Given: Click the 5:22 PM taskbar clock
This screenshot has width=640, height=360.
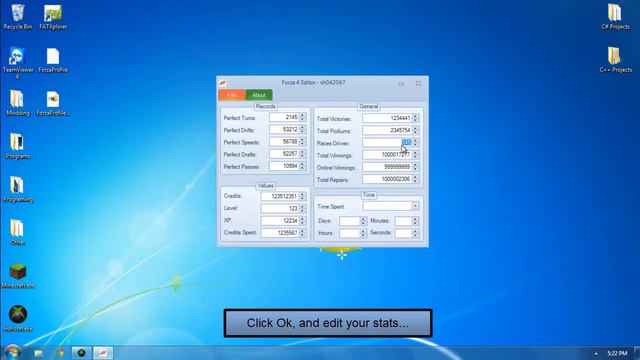Looking at the screenshot, I should [617, 353].
